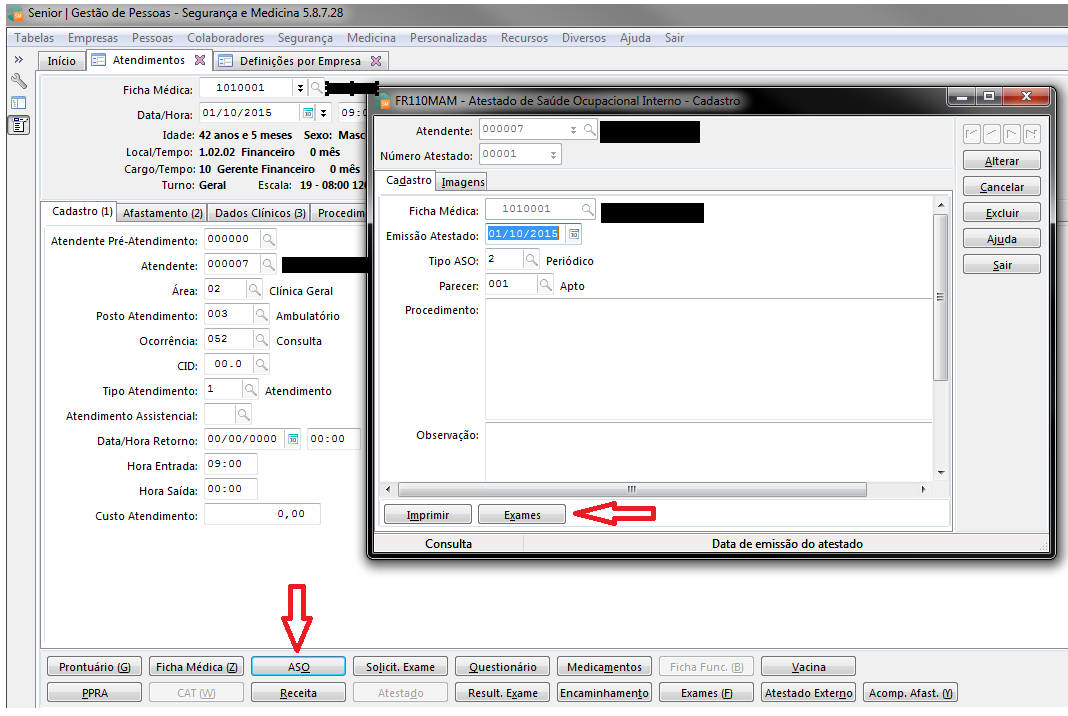The image size is (1068, 716).
Task: Click the Alterar button
Action: tap(1001, 161)
